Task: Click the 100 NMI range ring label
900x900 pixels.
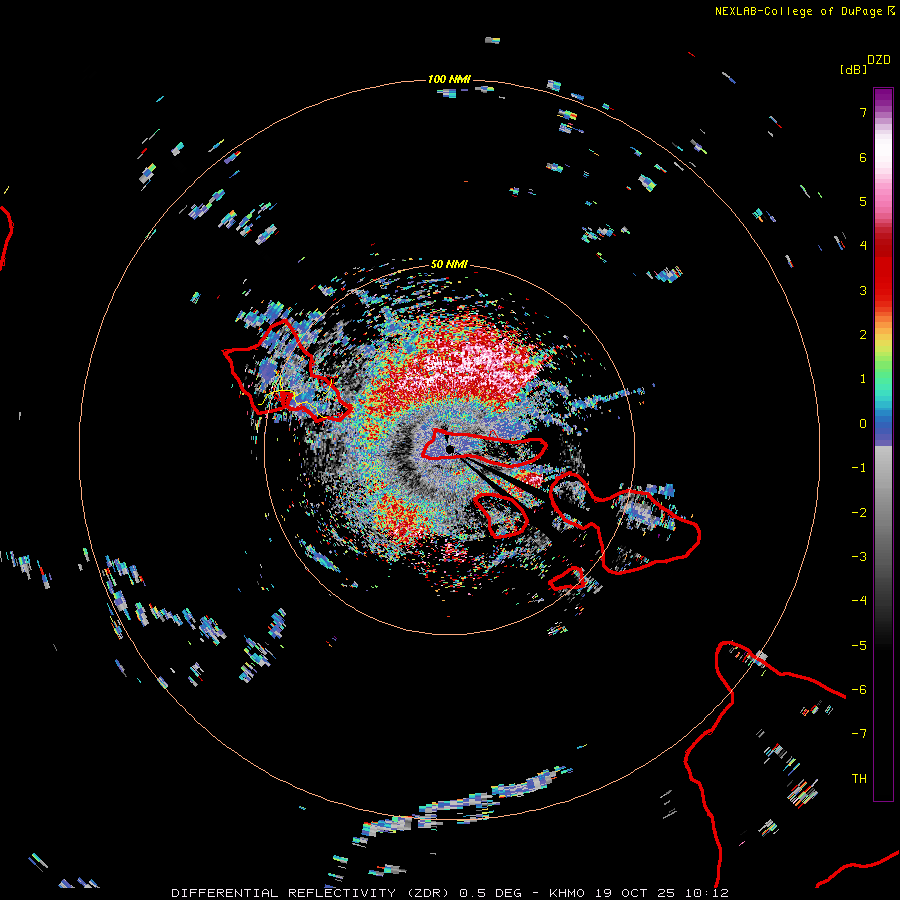Action: point(449,79)
